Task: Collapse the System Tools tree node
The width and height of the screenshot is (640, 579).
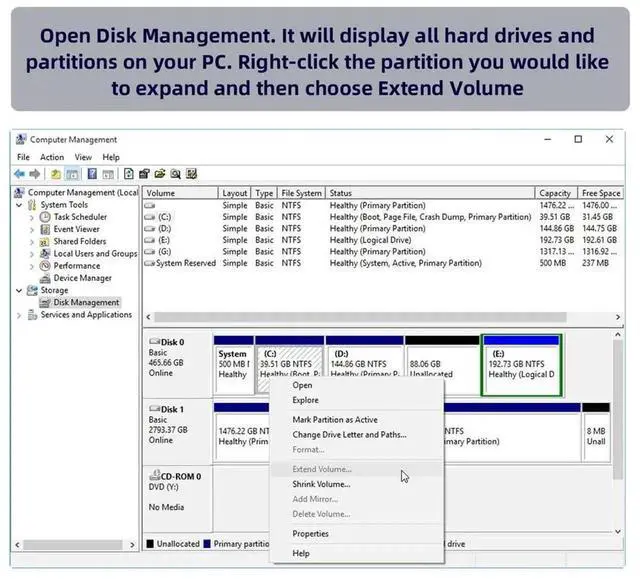Action: 20,205
